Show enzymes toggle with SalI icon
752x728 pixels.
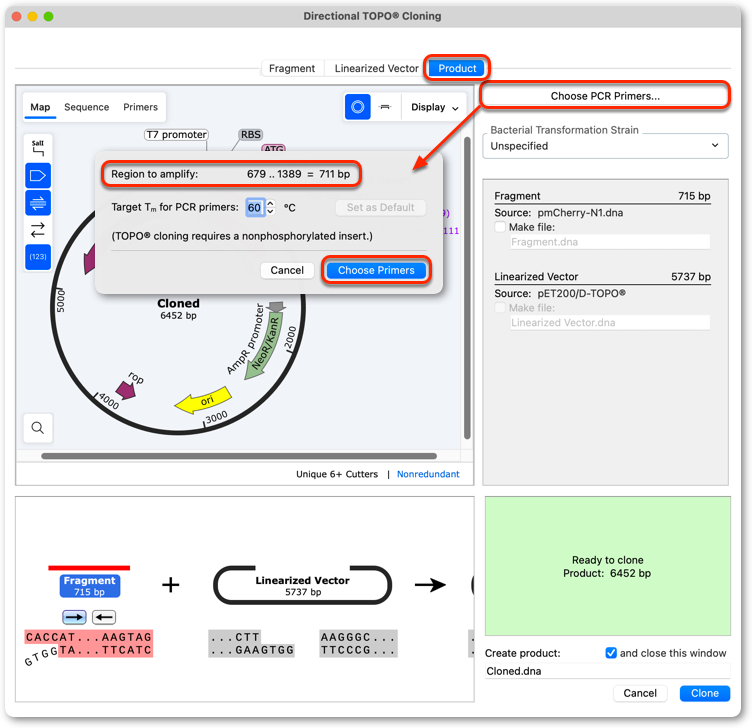point(38,148)
